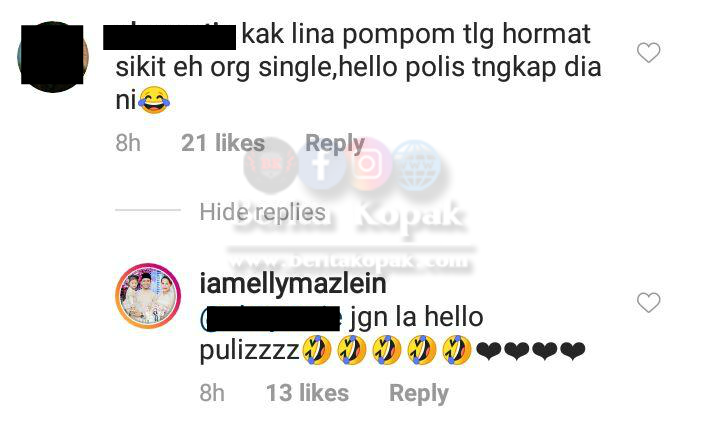The image size is (704, 422).
Task: Click Reply under iamellymazlein's comment
Action: [x=418, y=394]
